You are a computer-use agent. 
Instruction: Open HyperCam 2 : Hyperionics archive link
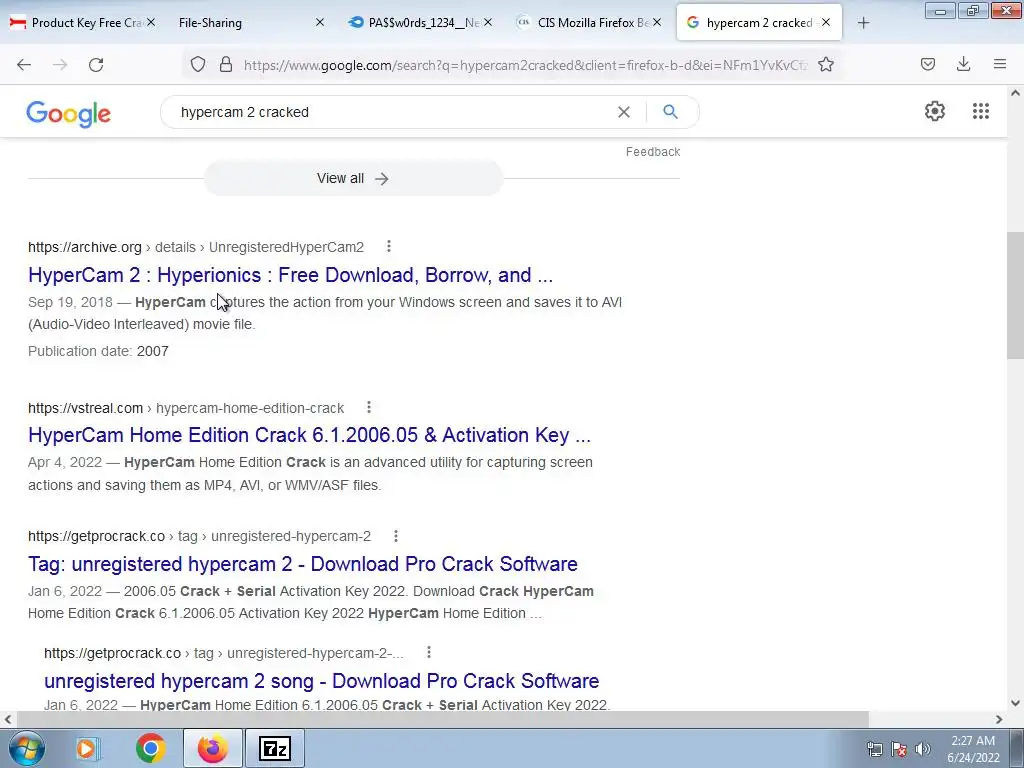click(x=291, y=275)
